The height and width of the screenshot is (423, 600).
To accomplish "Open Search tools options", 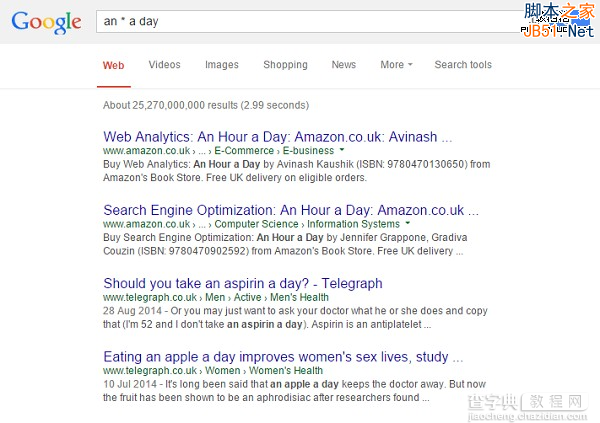I will pyautogui.click(x=463, y=65).
